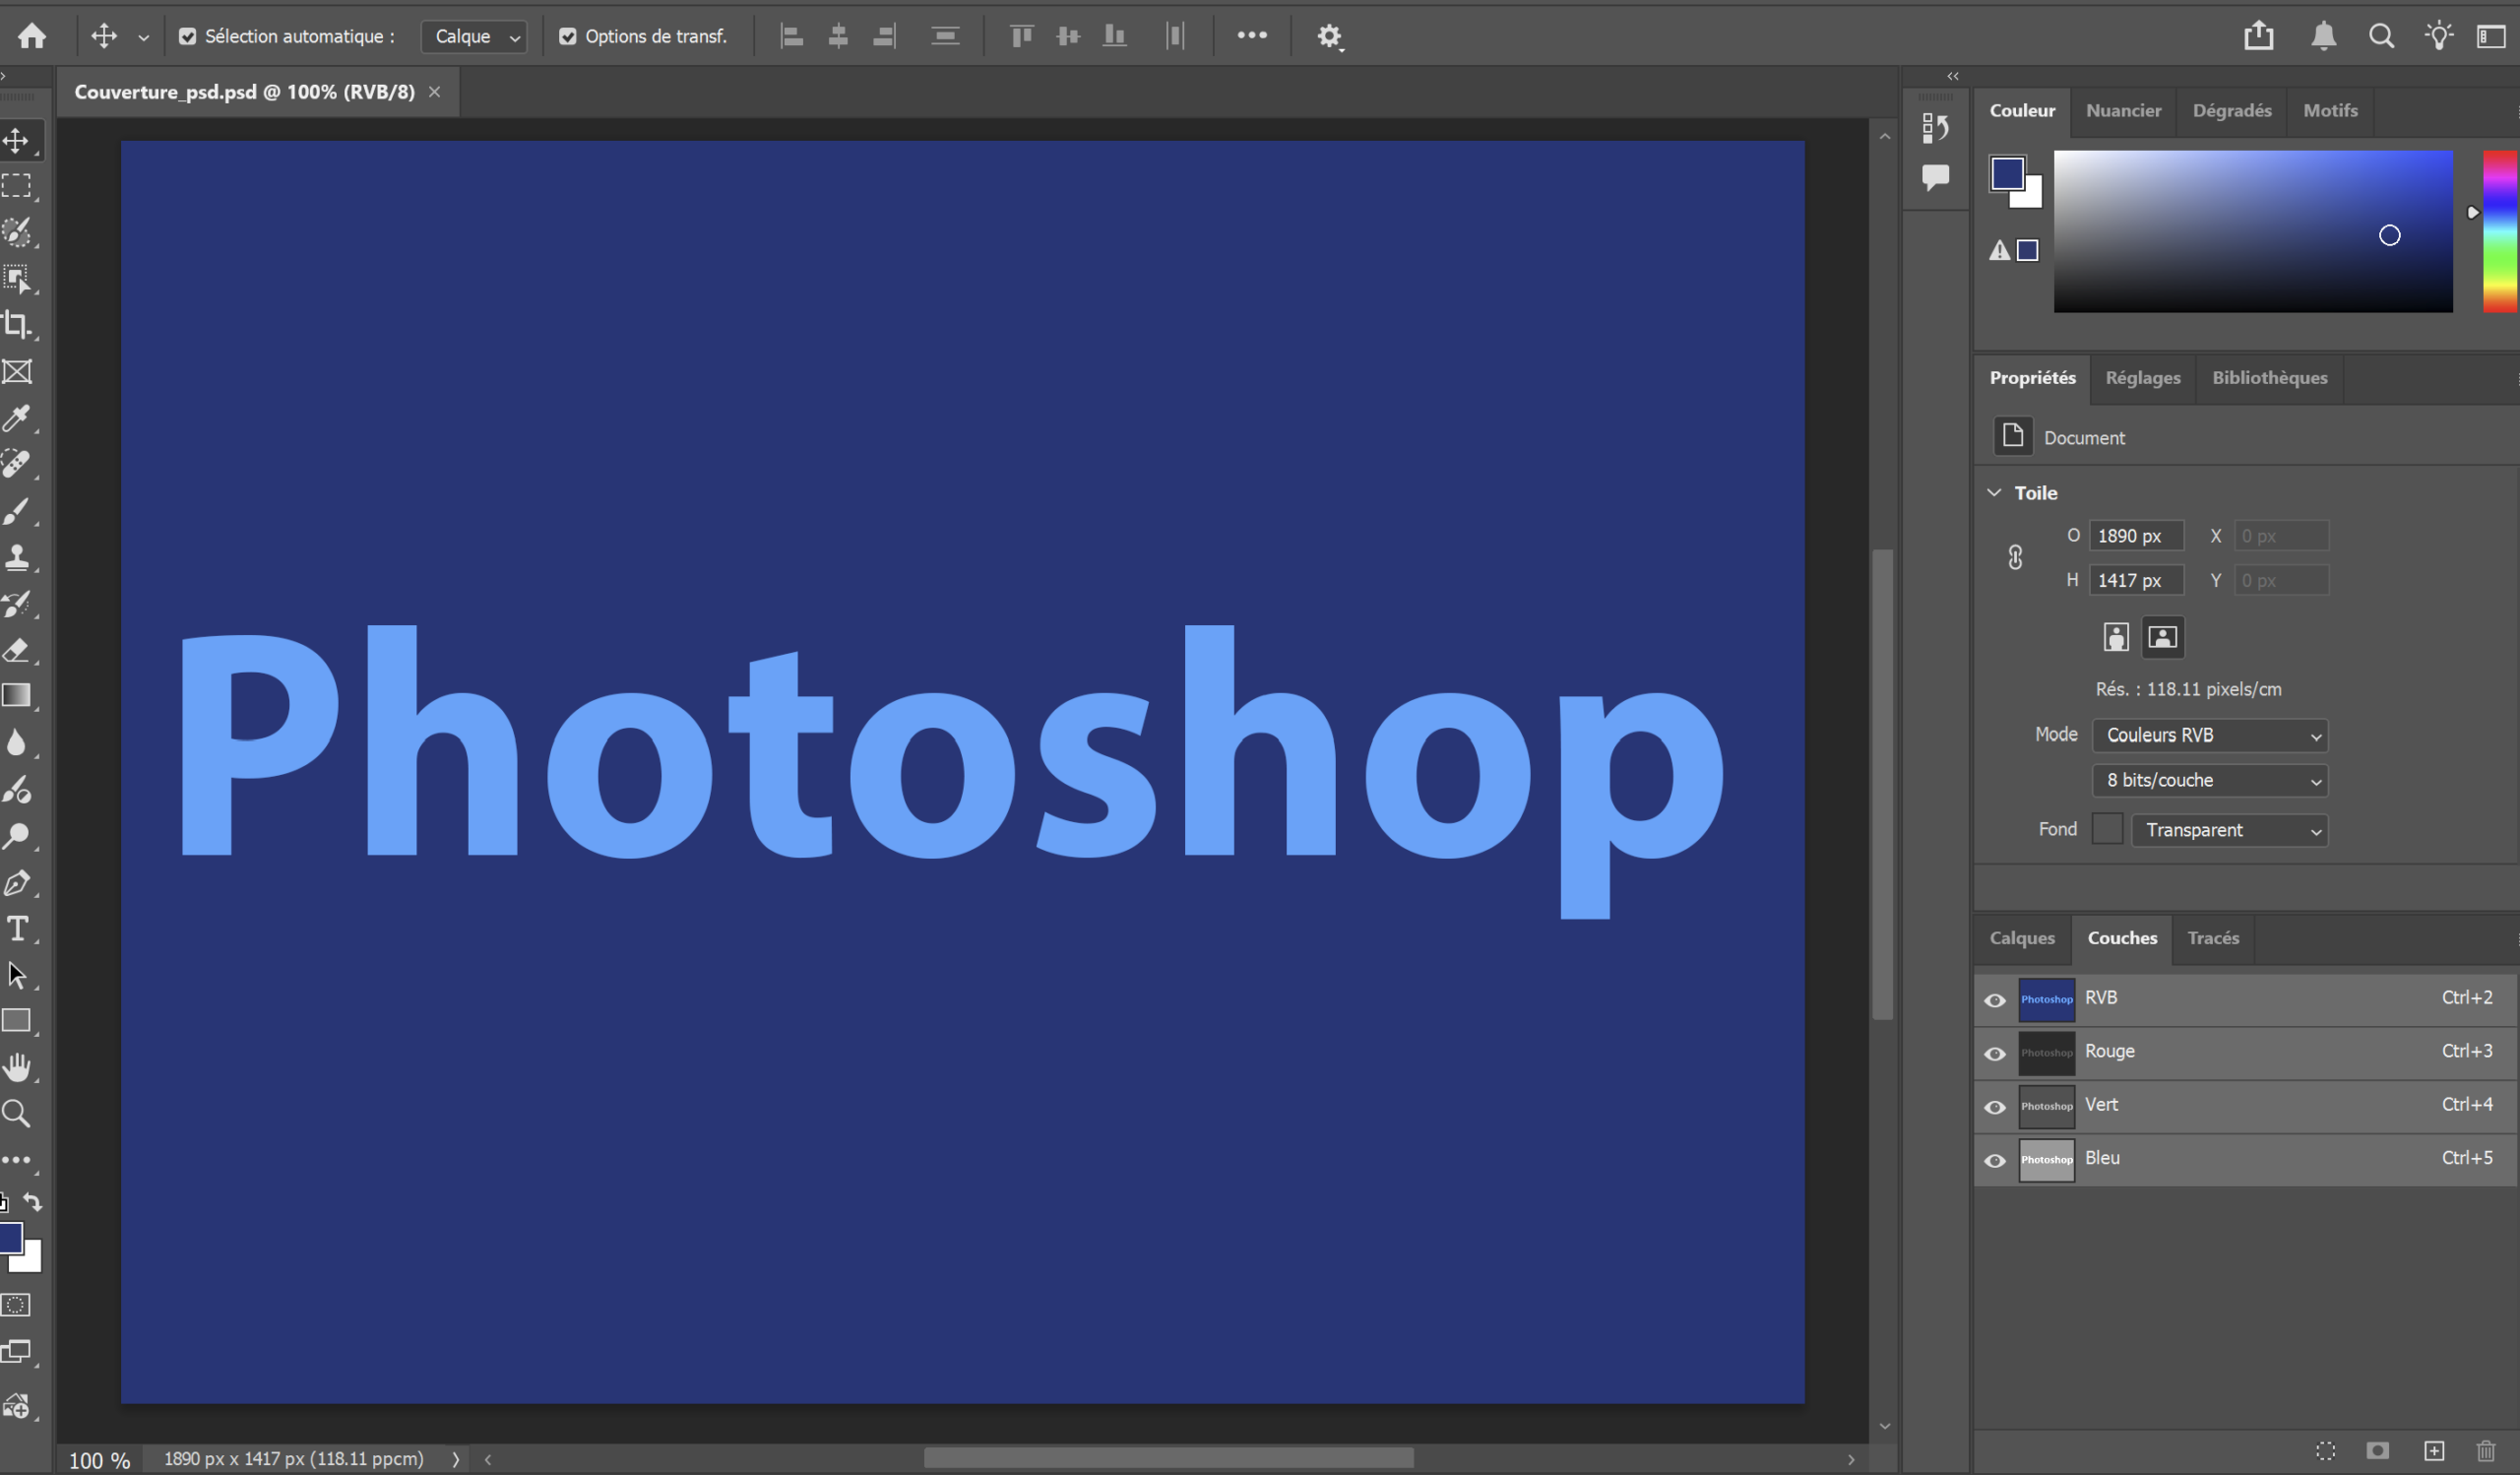
Task: Open the Réglages tab
Action: pyautogui.click(x=2142, y=378)
